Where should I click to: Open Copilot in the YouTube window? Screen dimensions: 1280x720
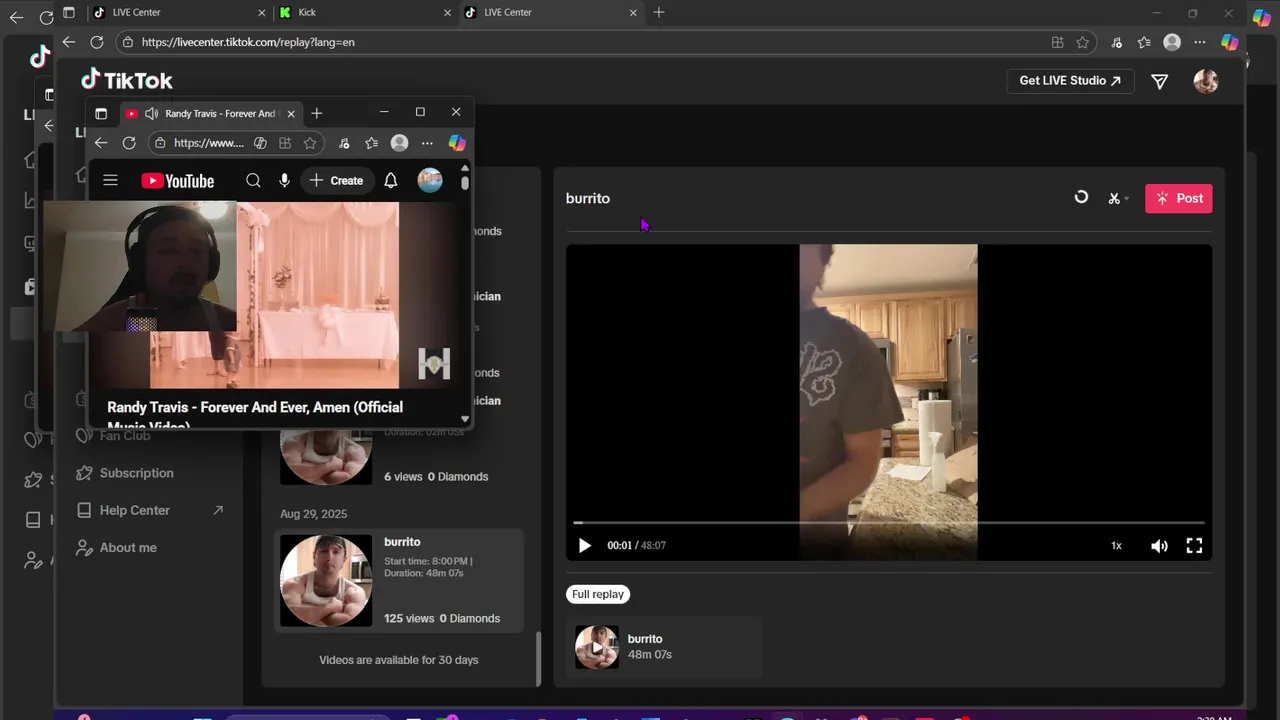[457, 143]
